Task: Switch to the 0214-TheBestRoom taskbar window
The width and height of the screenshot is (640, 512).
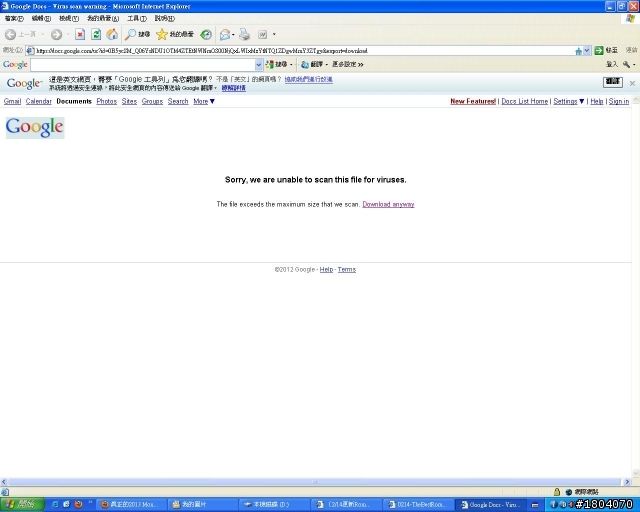Action: pos(419,505)
